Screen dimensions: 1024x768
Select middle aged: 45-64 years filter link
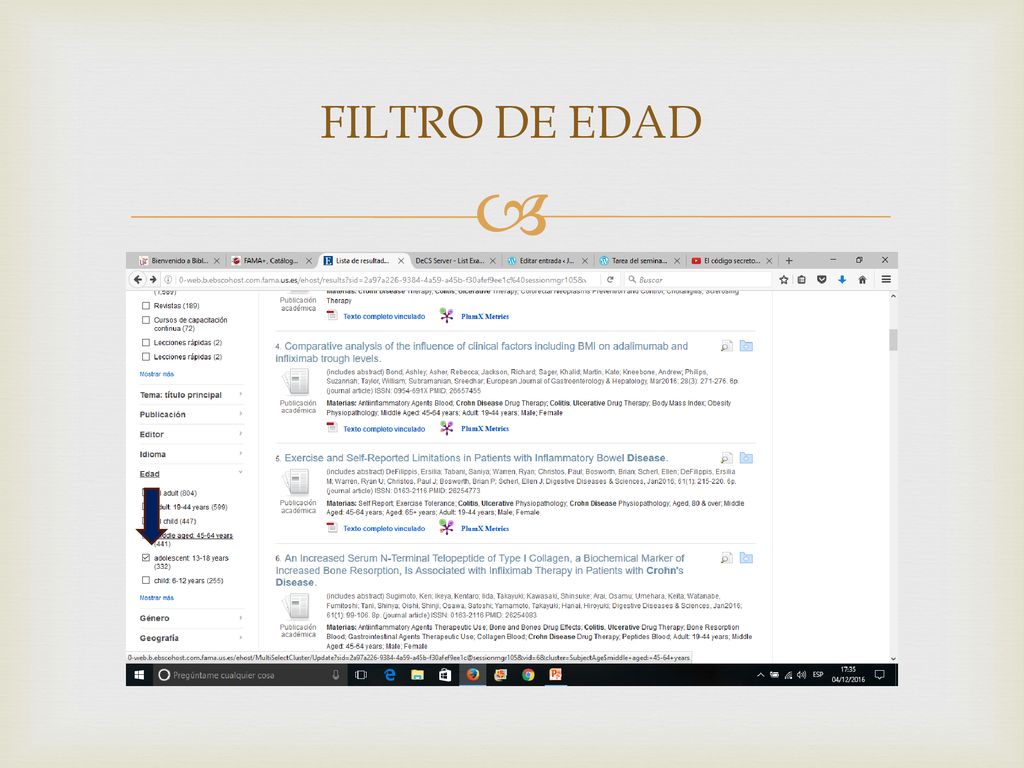(193, 539)
